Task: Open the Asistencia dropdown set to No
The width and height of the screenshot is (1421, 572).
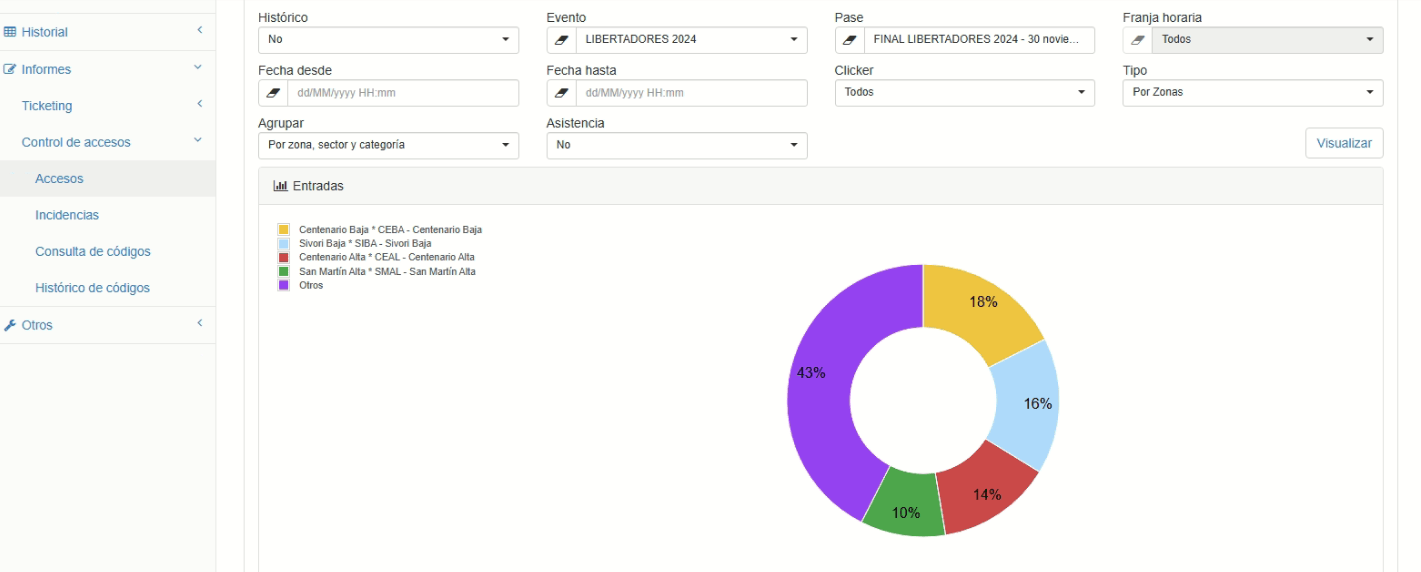Action: pos(677,145)
